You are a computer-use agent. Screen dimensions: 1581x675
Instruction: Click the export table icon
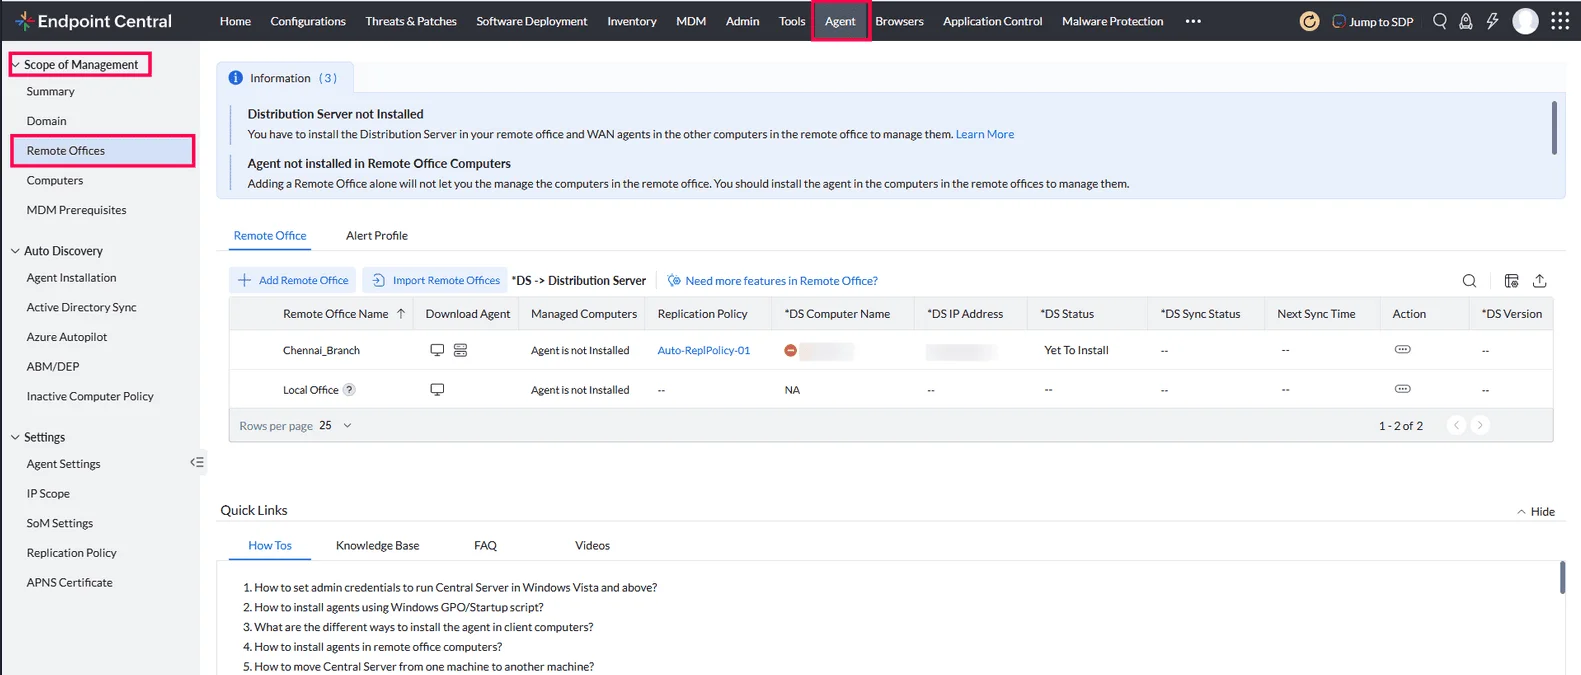1540,281
